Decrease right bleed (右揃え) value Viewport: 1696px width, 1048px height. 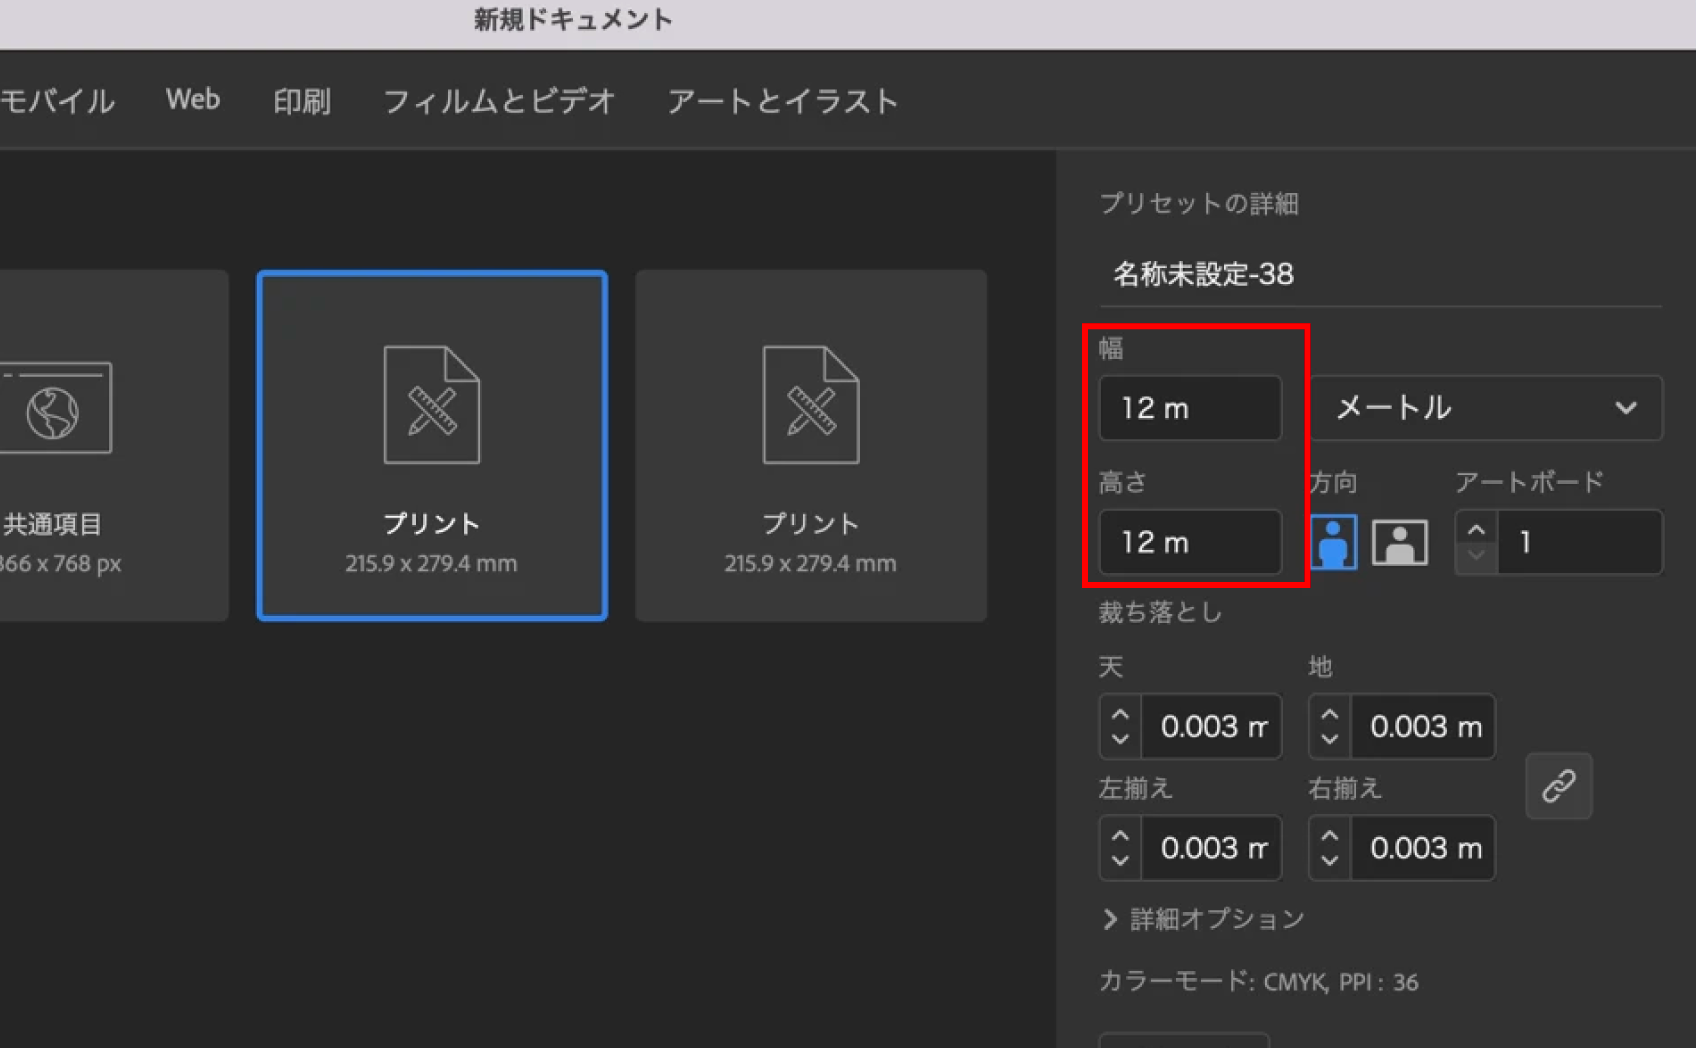coord(1329,860)
